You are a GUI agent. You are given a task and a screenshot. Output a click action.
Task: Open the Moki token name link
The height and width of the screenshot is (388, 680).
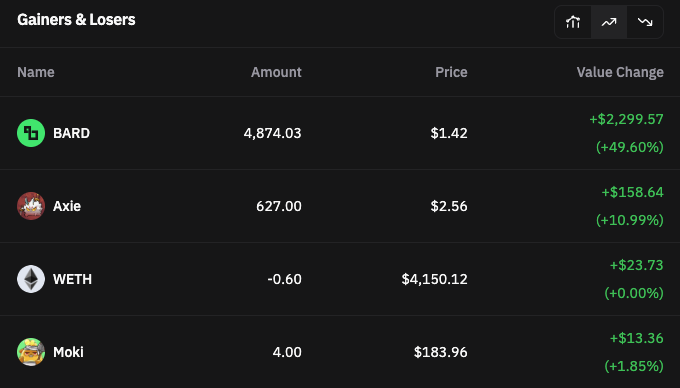point(69,352)
